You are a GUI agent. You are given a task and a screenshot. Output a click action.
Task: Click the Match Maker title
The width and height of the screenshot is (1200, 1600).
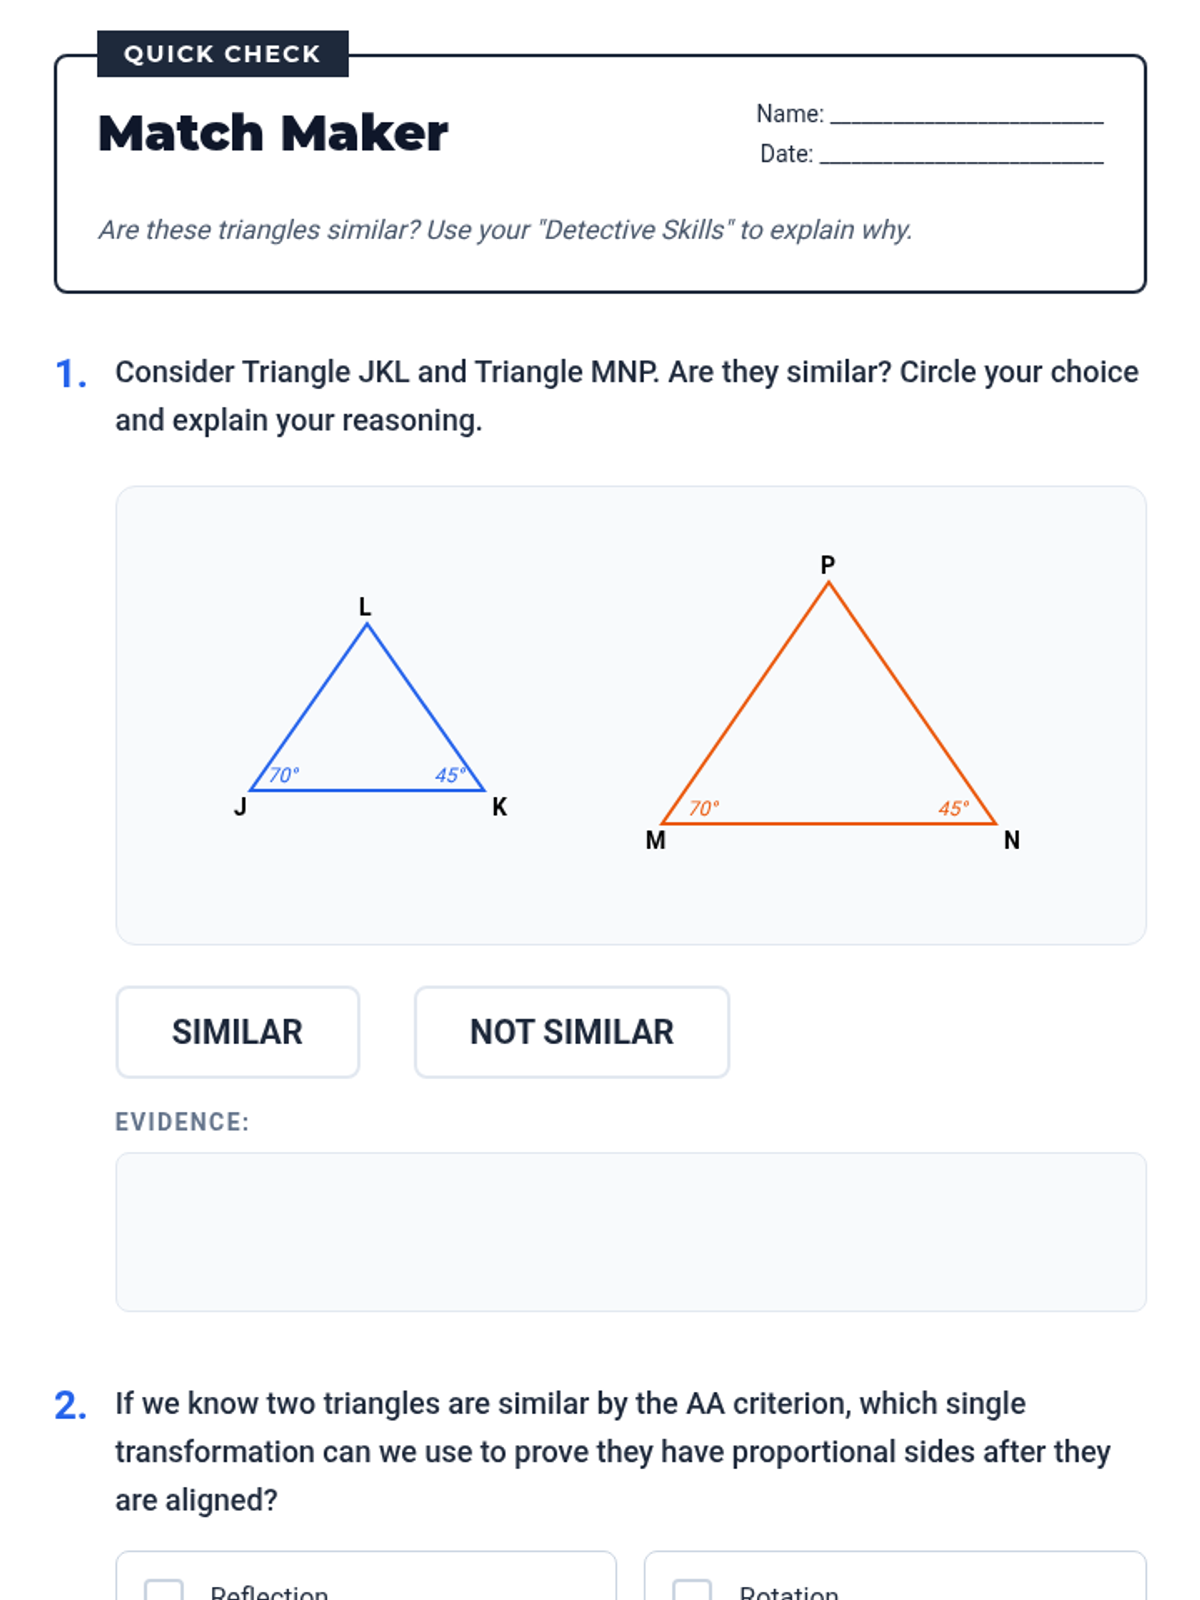point(273,133)
